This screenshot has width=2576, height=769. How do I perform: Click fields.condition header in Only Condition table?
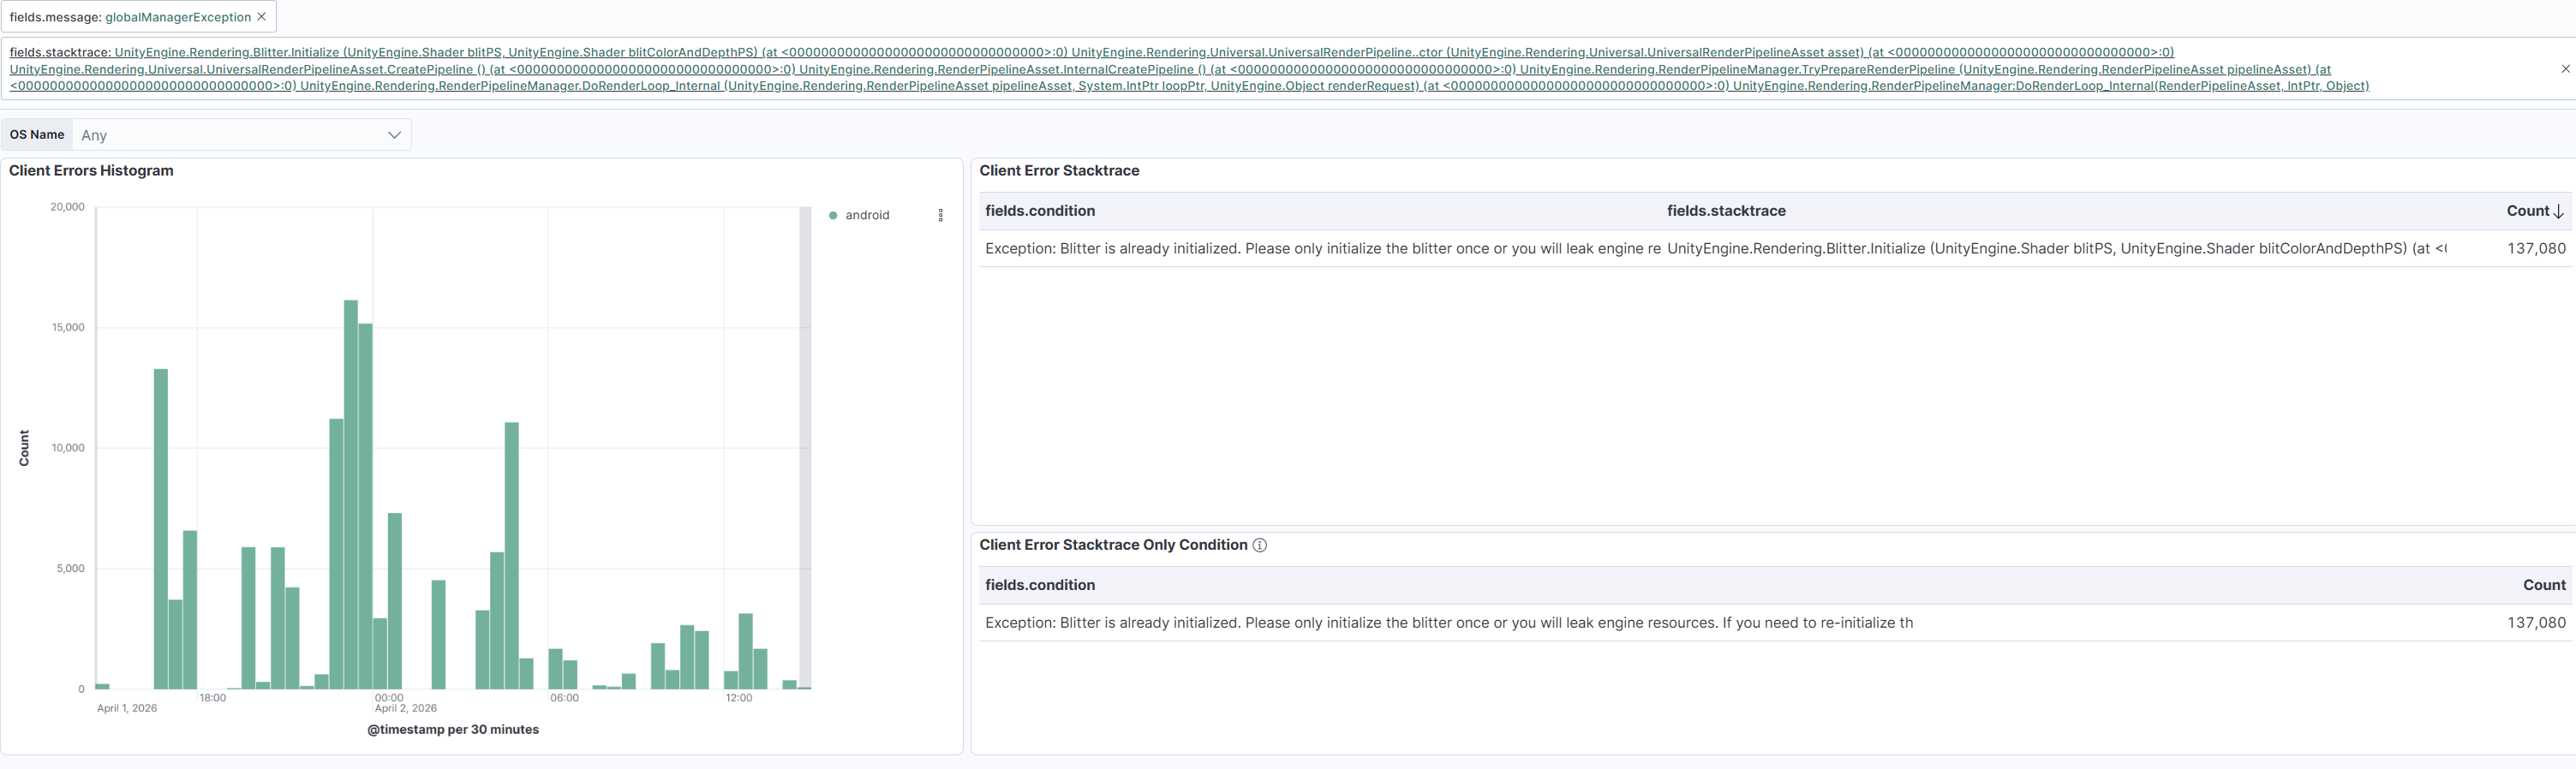(1040, 585)
